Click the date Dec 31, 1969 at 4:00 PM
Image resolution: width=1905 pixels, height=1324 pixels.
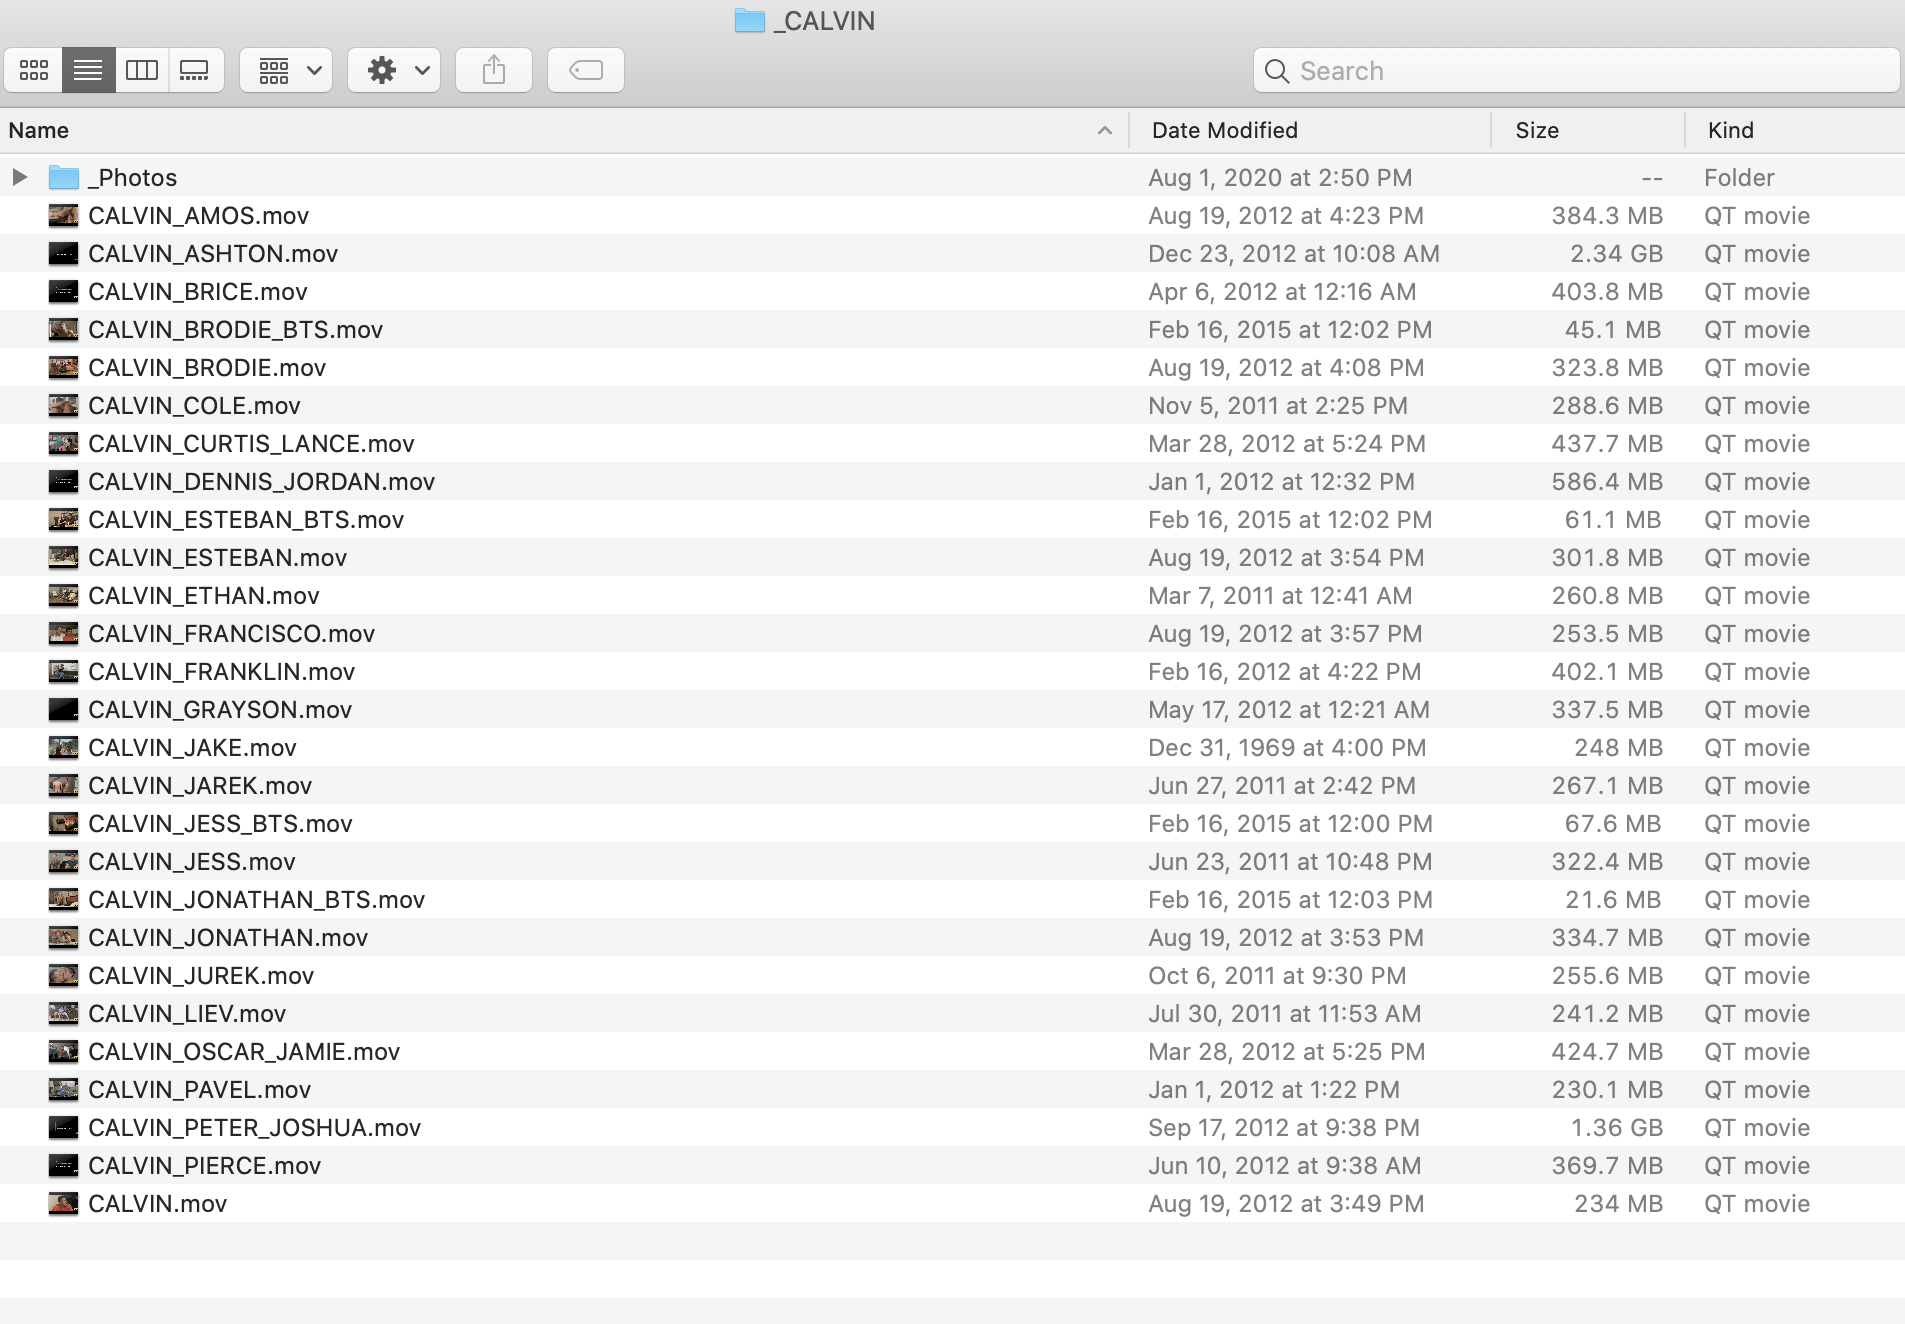point(1287,747)
